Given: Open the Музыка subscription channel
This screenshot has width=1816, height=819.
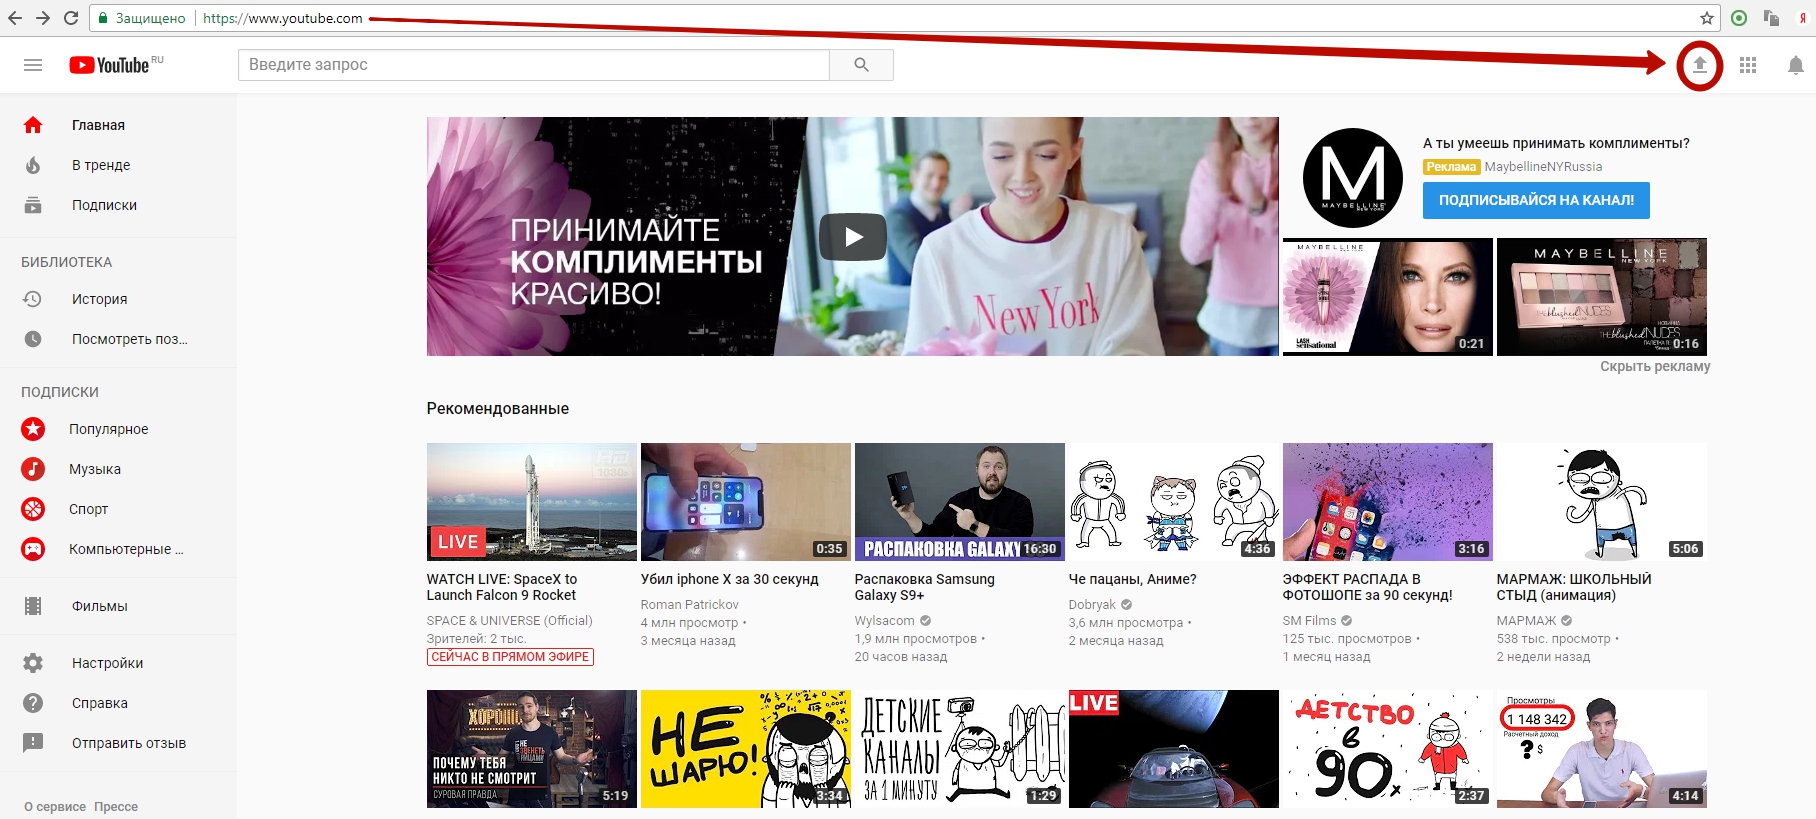Looking at the screenshot, I should click(94, 469).
